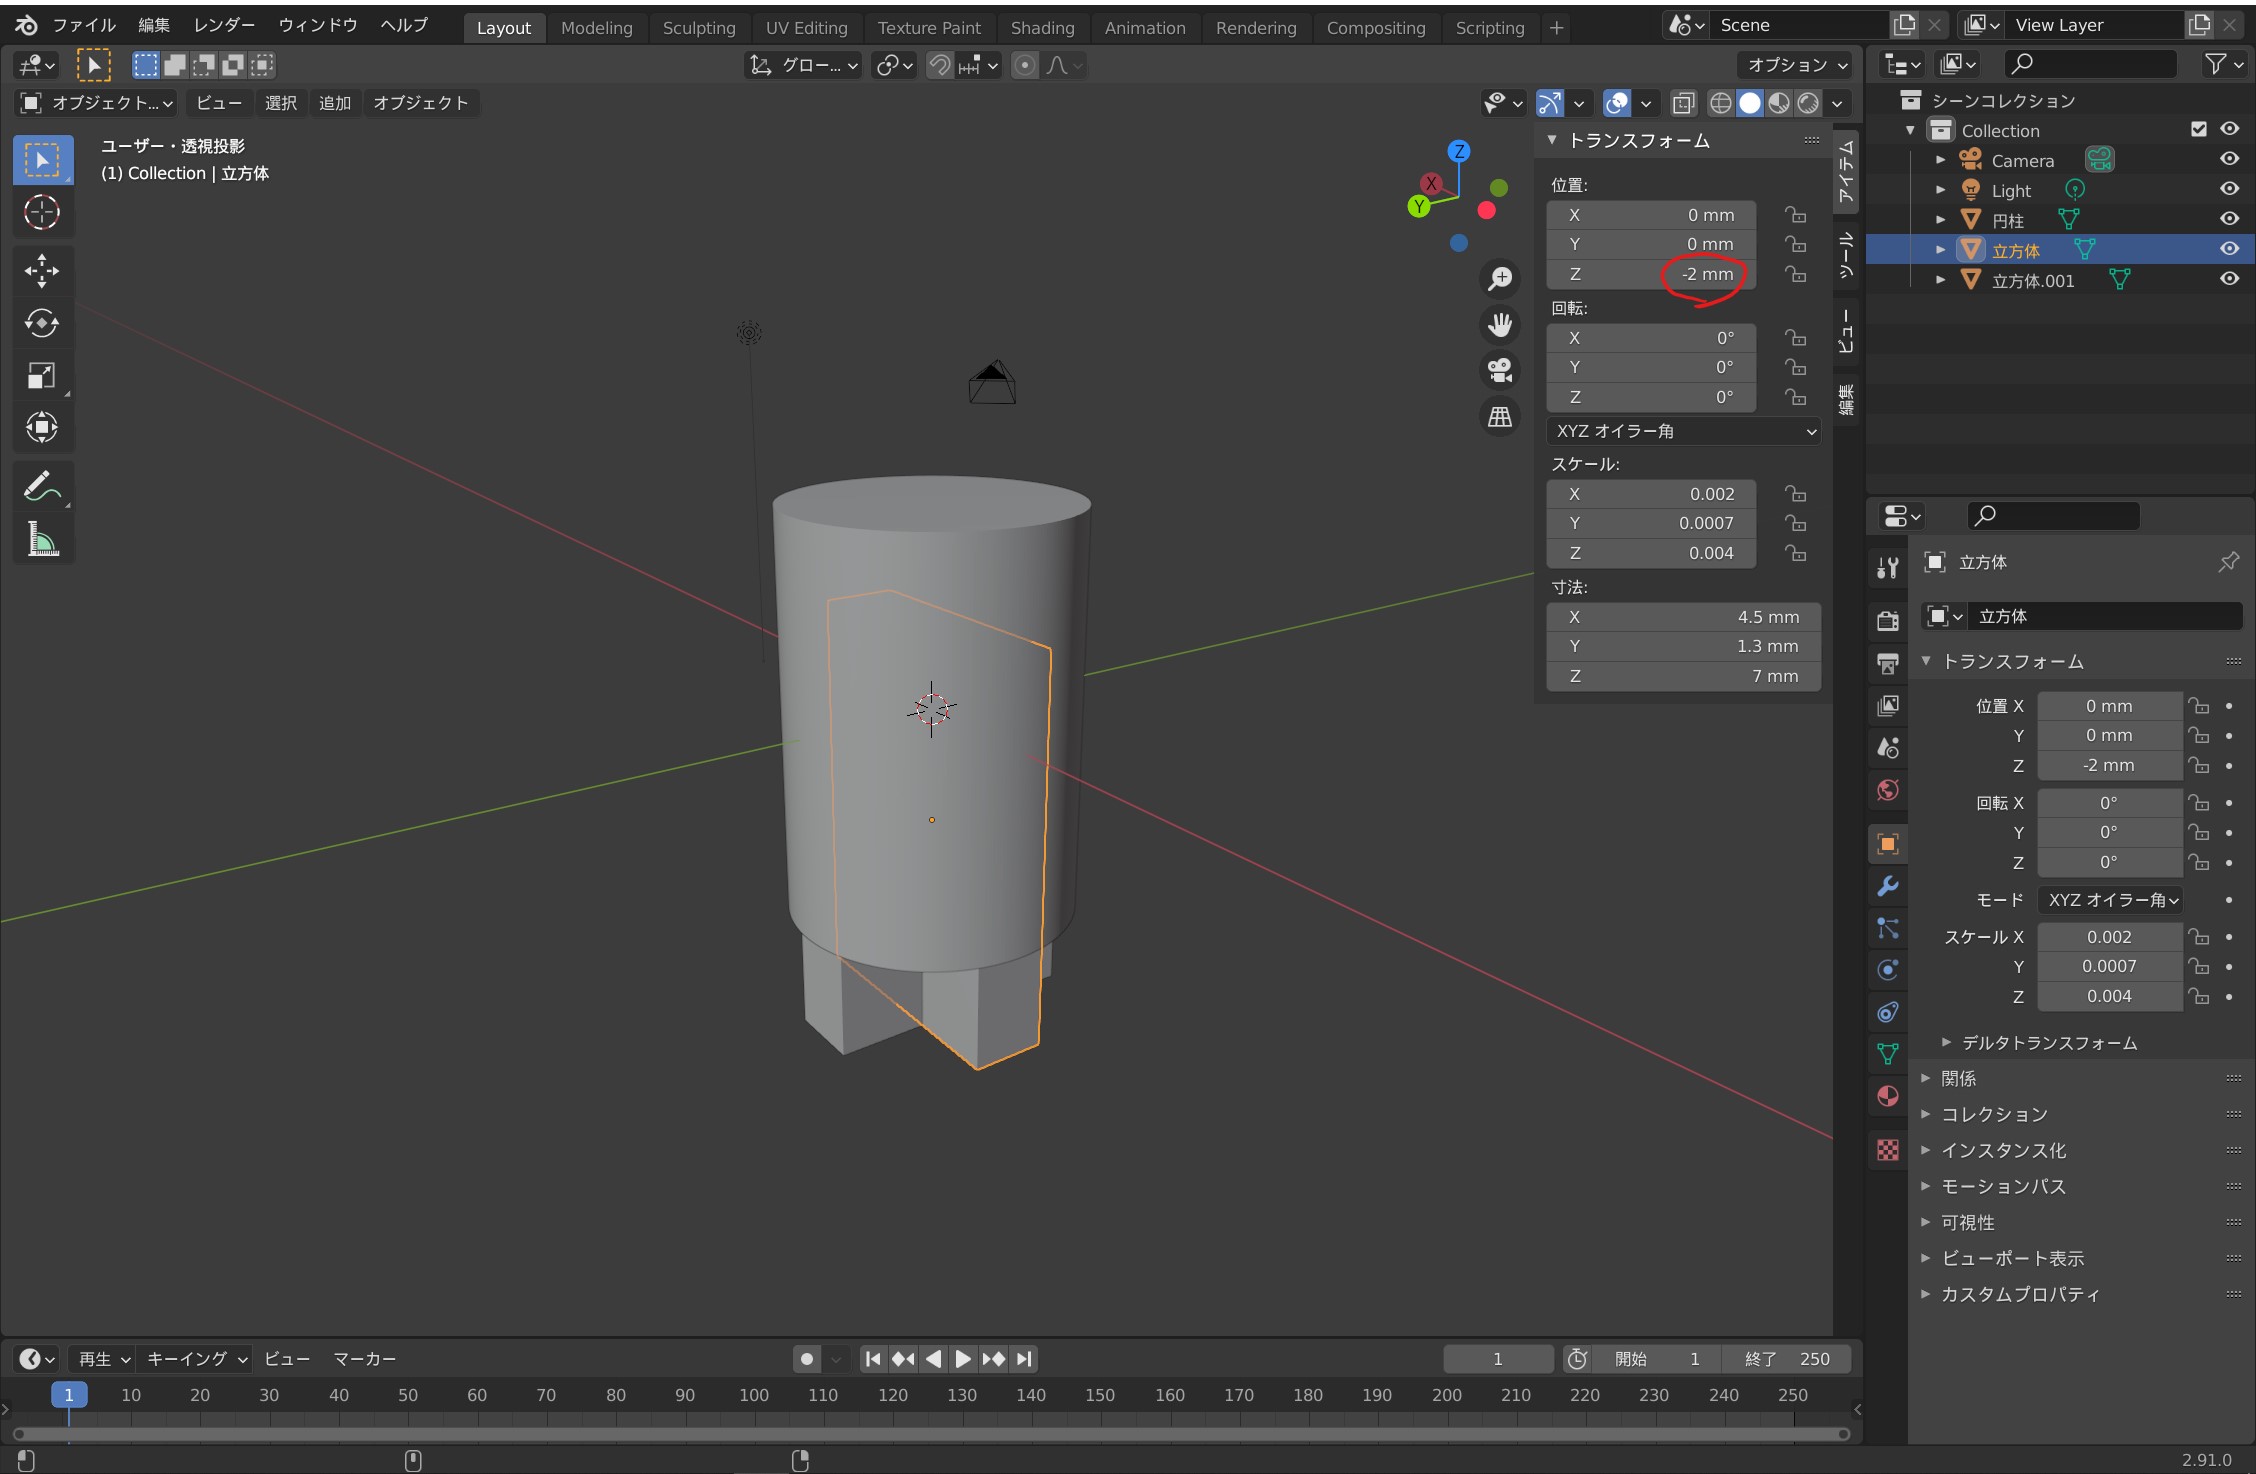
Task: Select the Annotate pencil tool
Action: (x=42, y=487)
